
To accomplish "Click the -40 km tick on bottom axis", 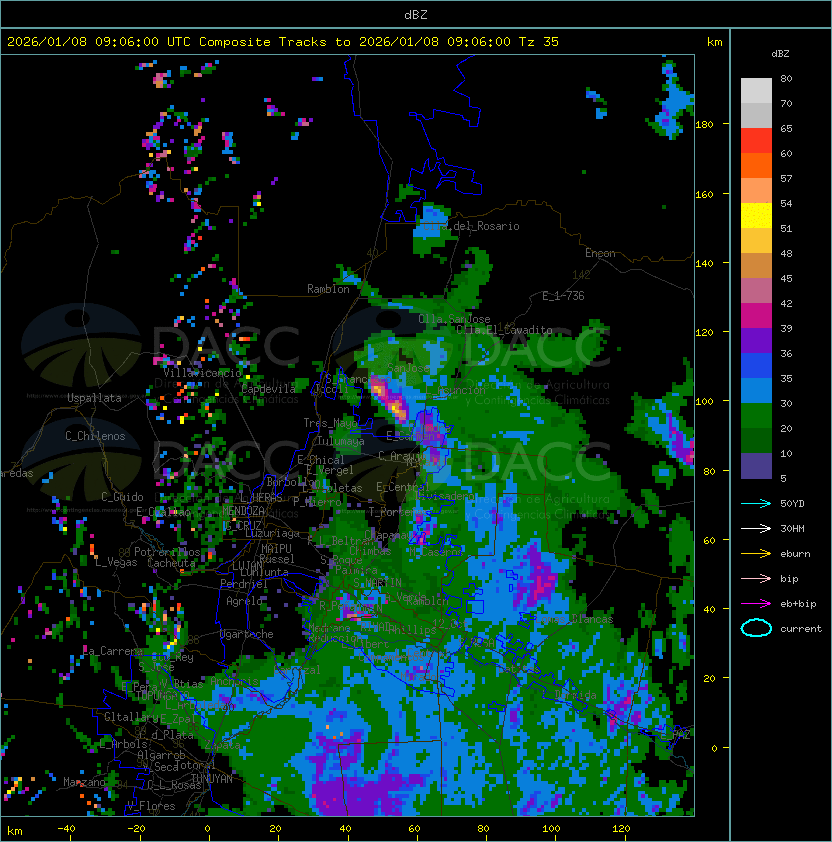I will [x=67, y=829].
